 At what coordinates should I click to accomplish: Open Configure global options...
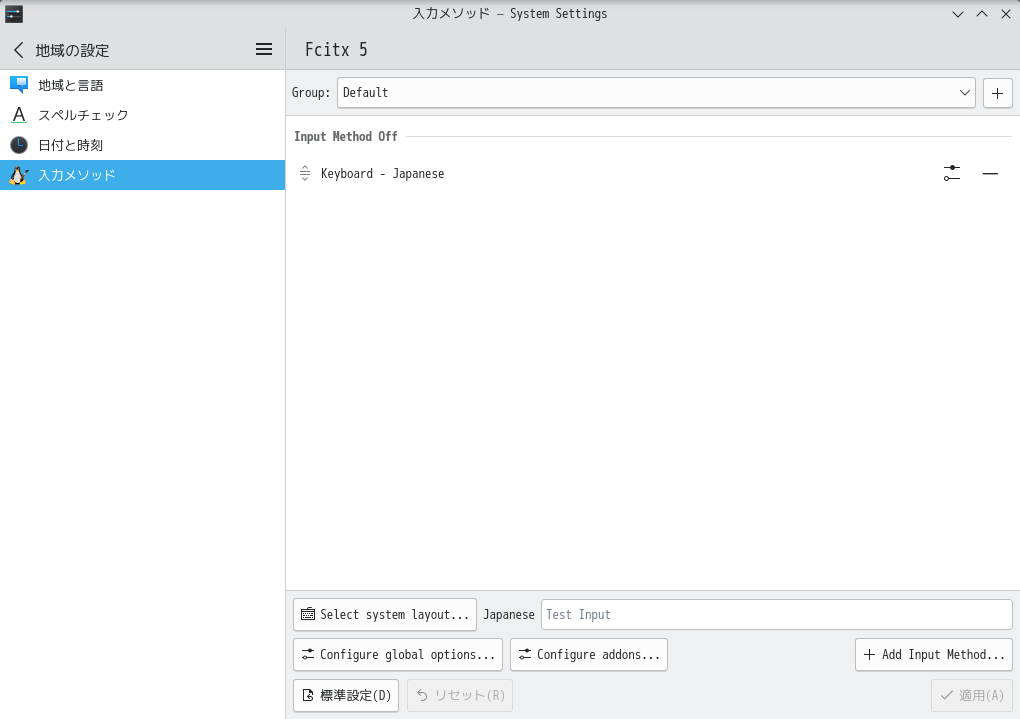click(x=398, y=655)
